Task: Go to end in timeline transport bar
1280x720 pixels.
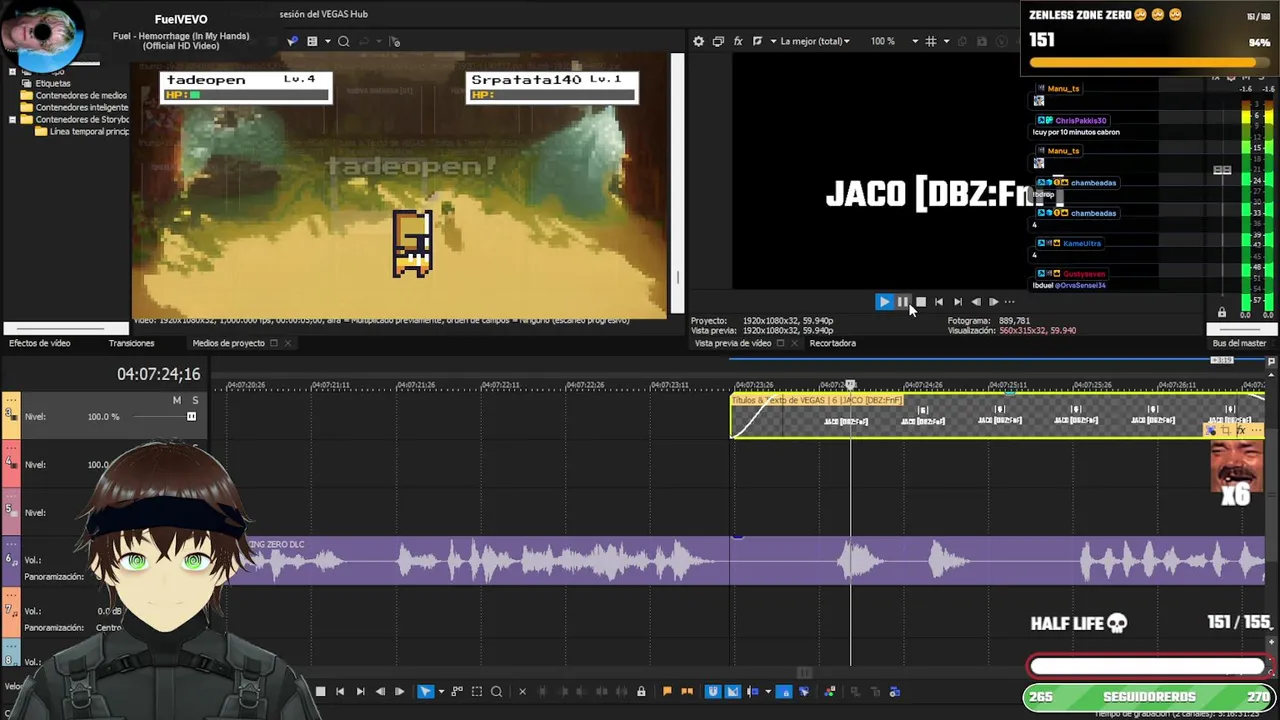Action: [360, 691]
